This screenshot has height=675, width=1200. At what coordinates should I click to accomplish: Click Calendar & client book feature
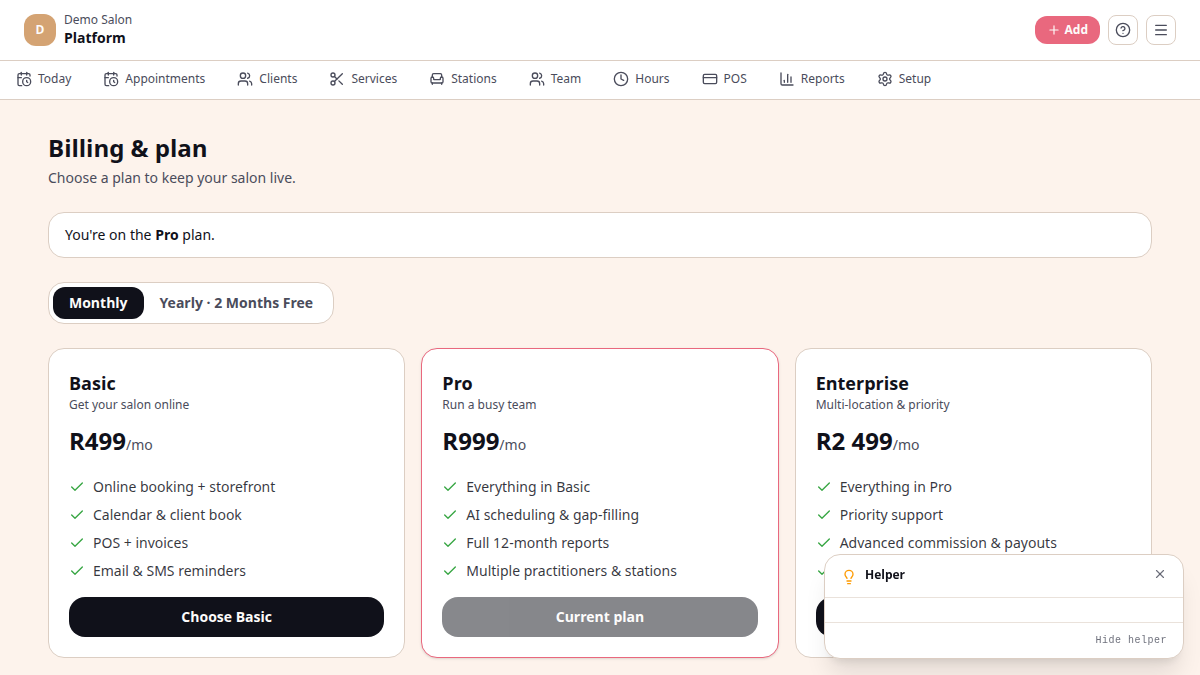167,515
